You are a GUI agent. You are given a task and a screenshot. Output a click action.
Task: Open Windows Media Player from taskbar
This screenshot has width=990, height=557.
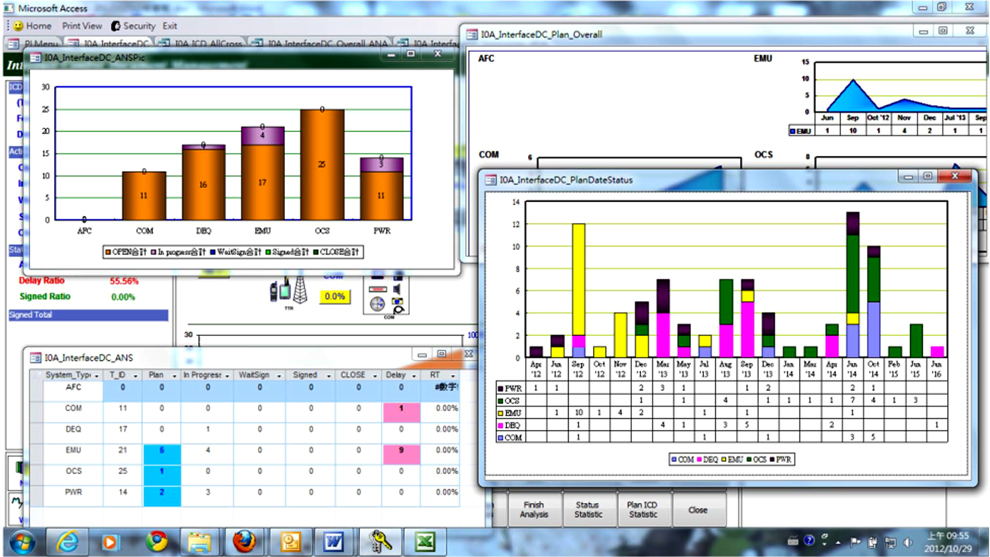110,542
